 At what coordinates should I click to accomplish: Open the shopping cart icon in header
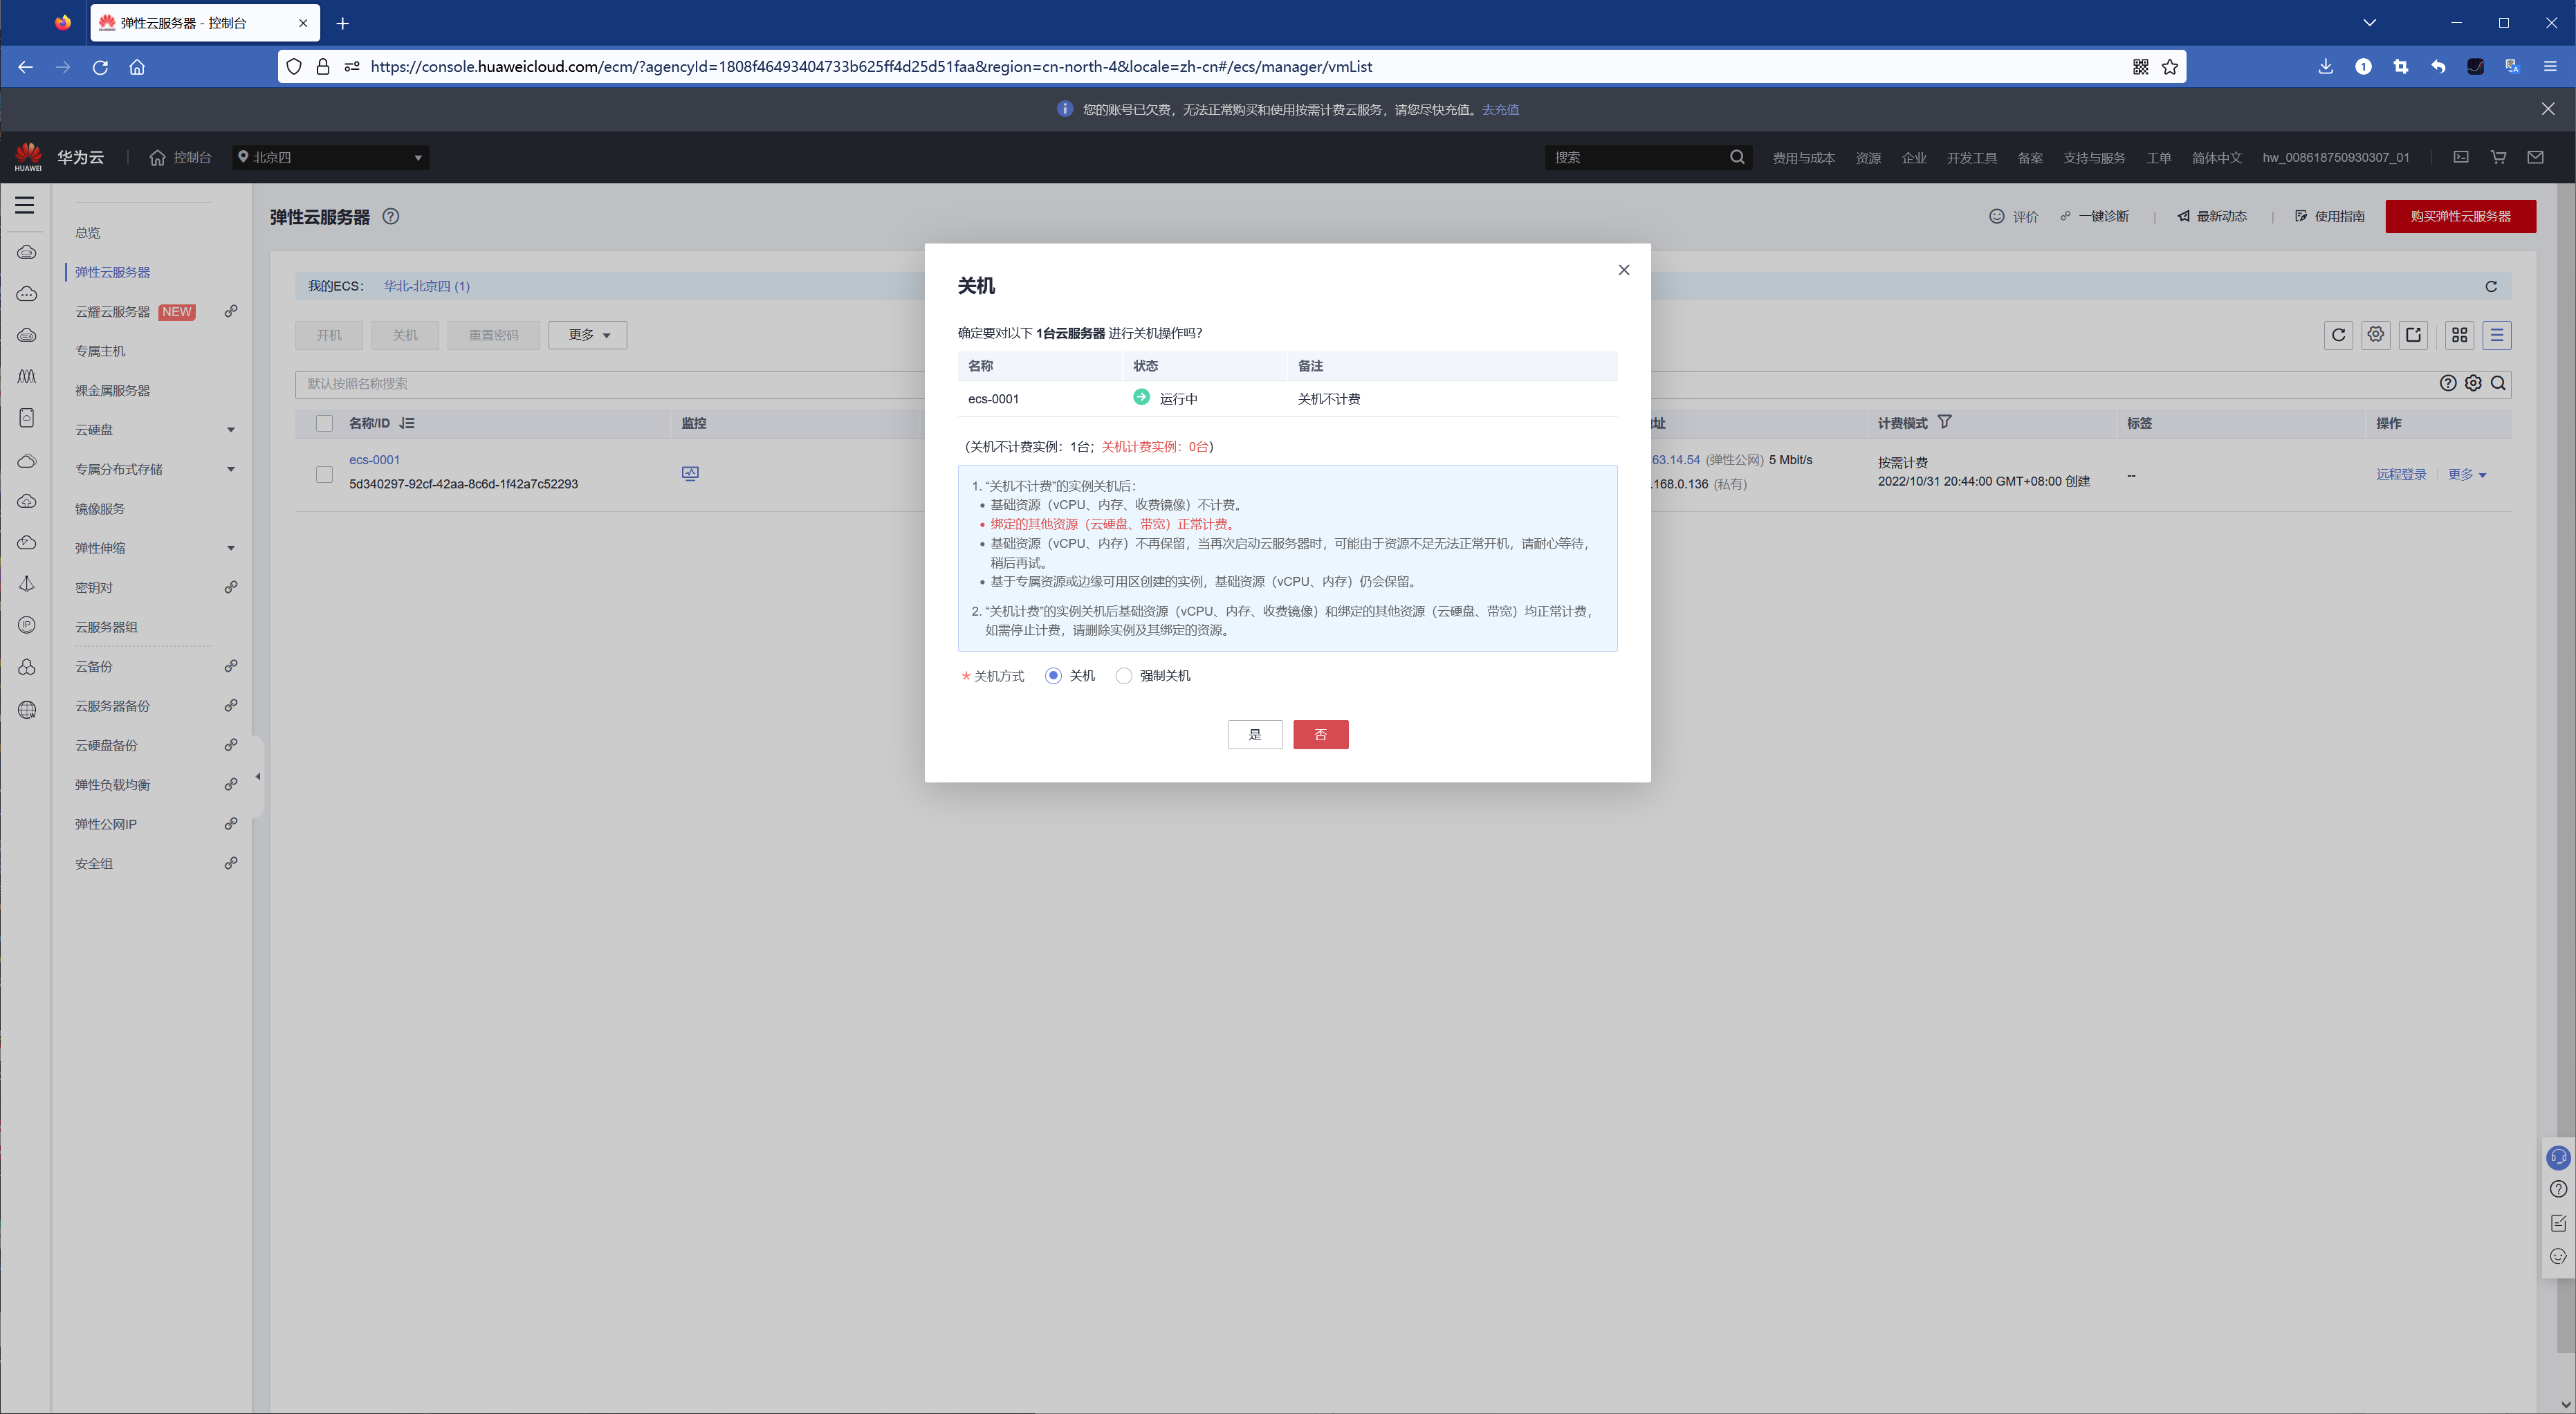click(2498, 157)
